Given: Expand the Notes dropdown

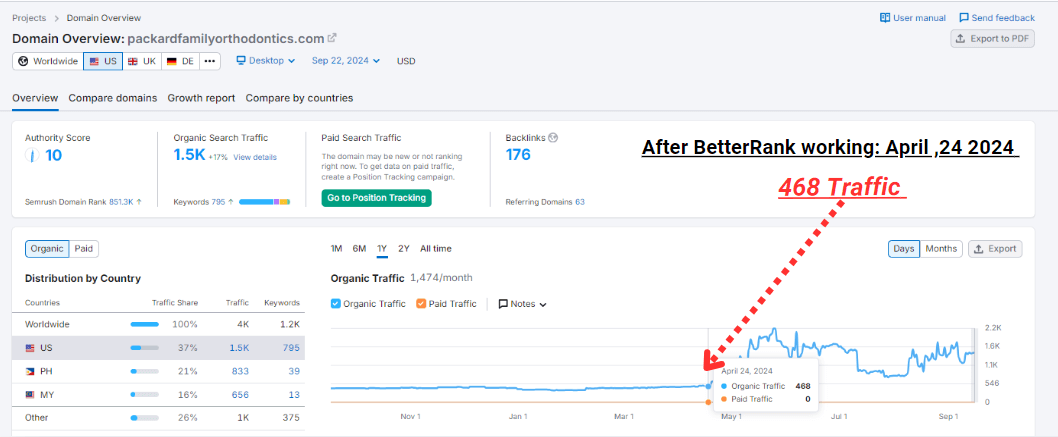Looking at the screenshot, I should tap(522, 304).
